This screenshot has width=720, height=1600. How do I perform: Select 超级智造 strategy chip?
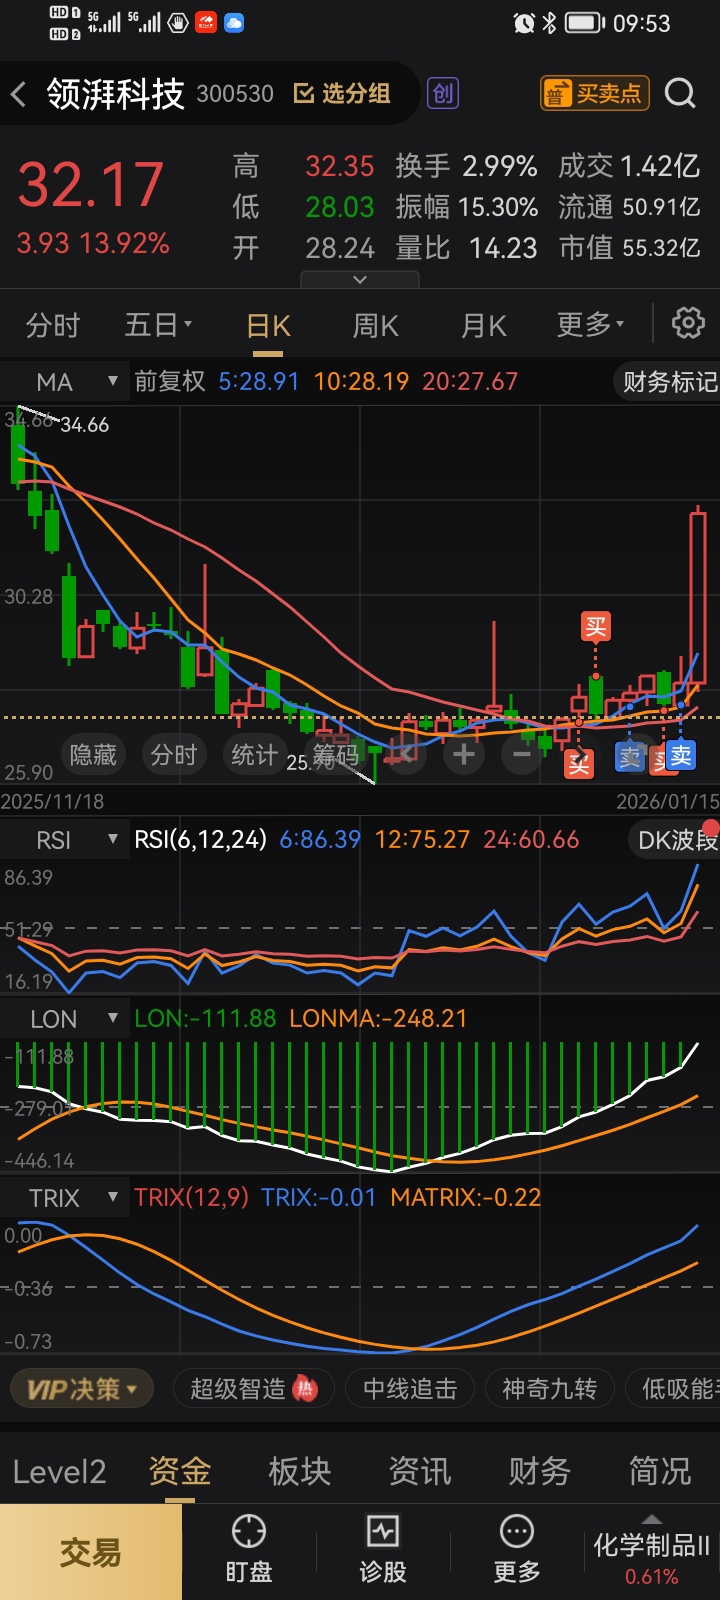click(x=253, y=1389)
